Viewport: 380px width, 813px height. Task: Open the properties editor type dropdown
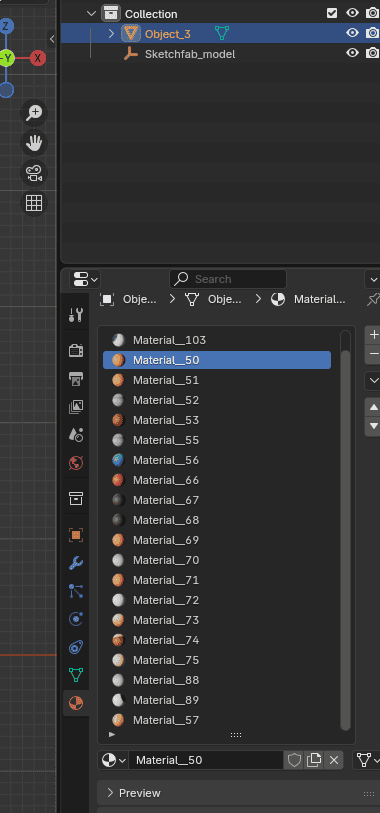(85, 279)
